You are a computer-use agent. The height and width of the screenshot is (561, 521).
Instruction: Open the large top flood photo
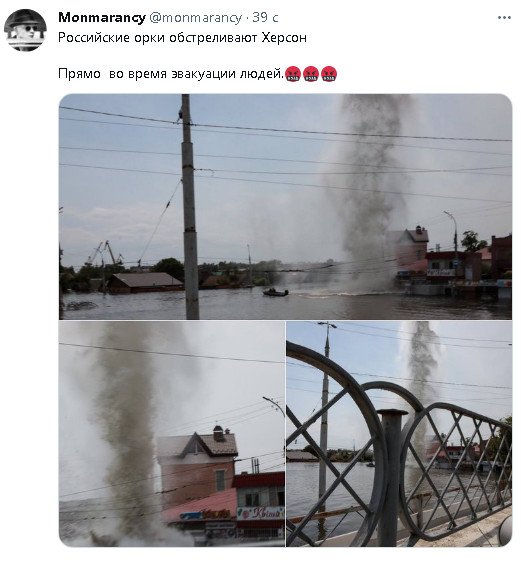coord(285,206)
